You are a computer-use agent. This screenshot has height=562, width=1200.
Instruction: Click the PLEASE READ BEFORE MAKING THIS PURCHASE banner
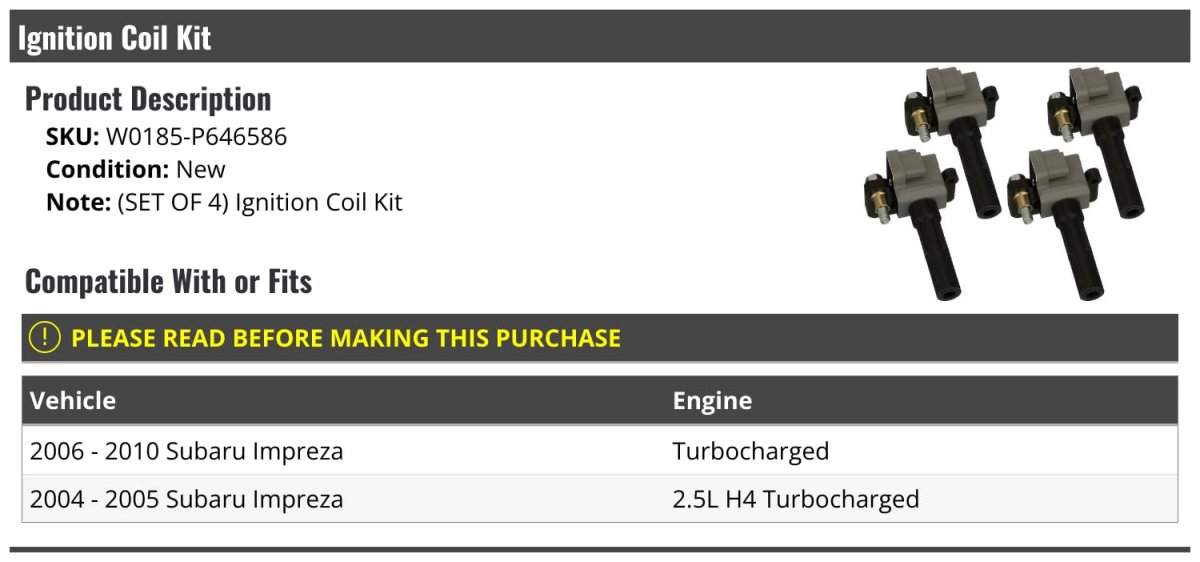(x=600, y=338)
